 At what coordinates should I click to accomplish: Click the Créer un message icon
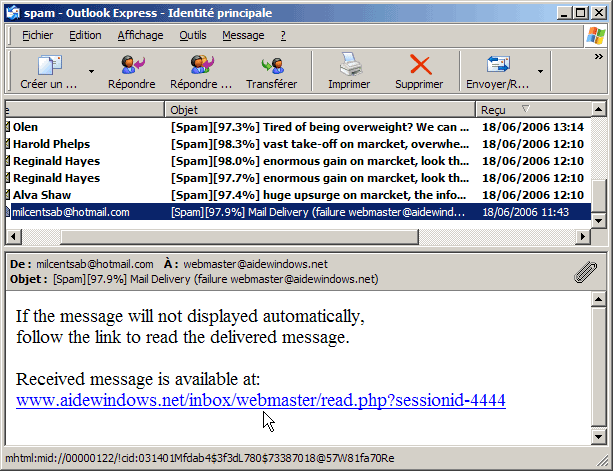(49, 66)
